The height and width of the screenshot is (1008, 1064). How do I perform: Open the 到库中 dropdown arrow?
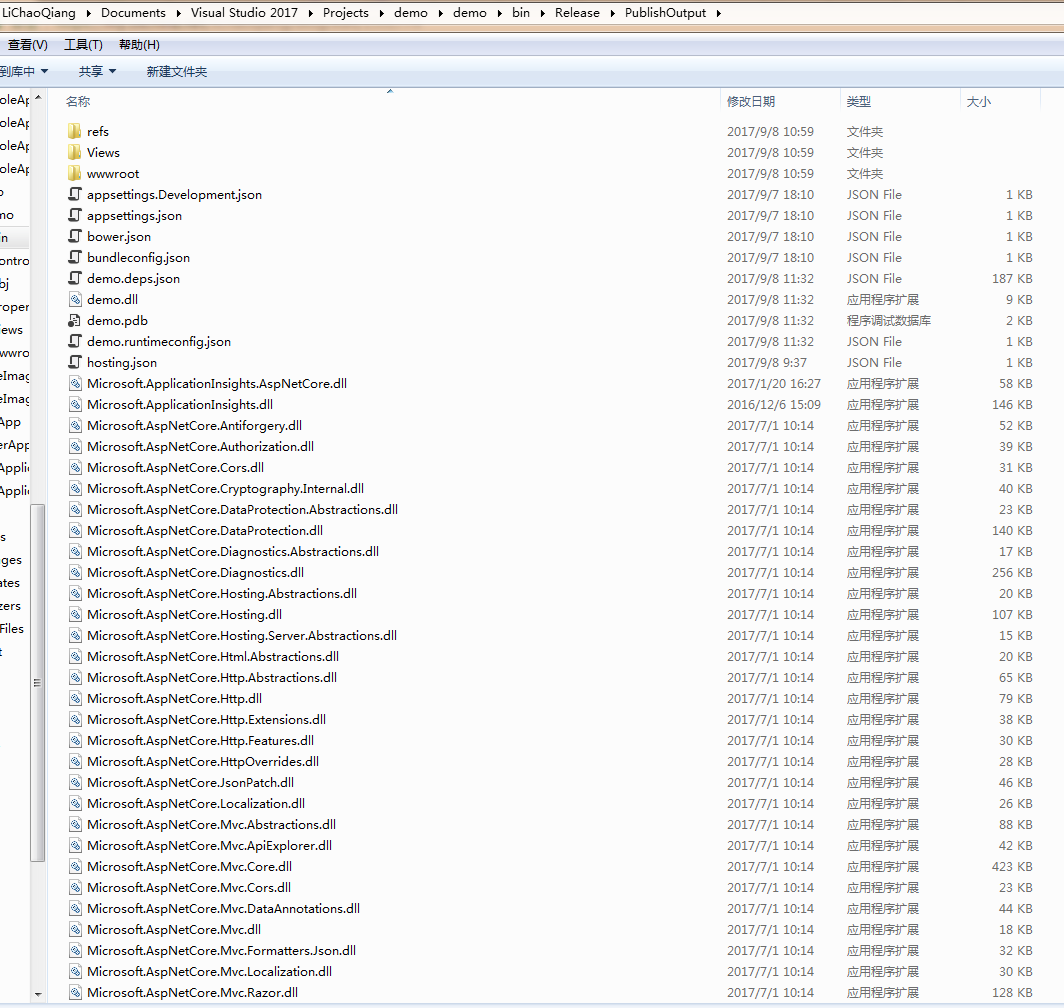pyautogui.click(x=45, y=71)
